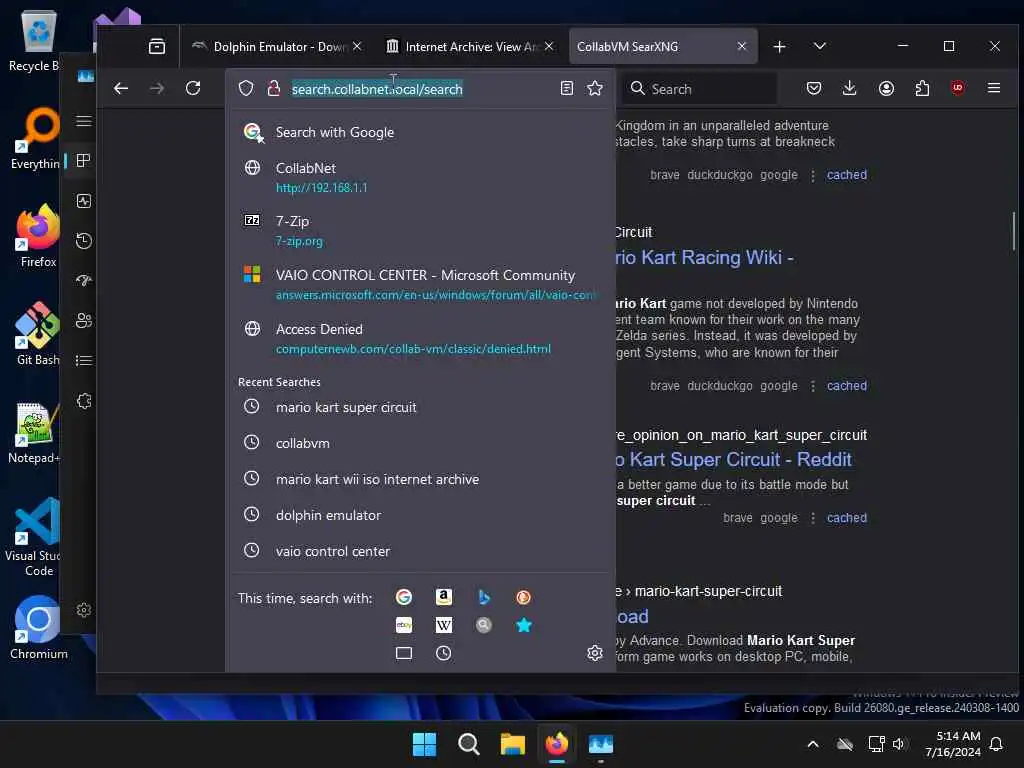Open settings gear in background window sidebar
Screen dimensions: 1024x768
(84, 609)
